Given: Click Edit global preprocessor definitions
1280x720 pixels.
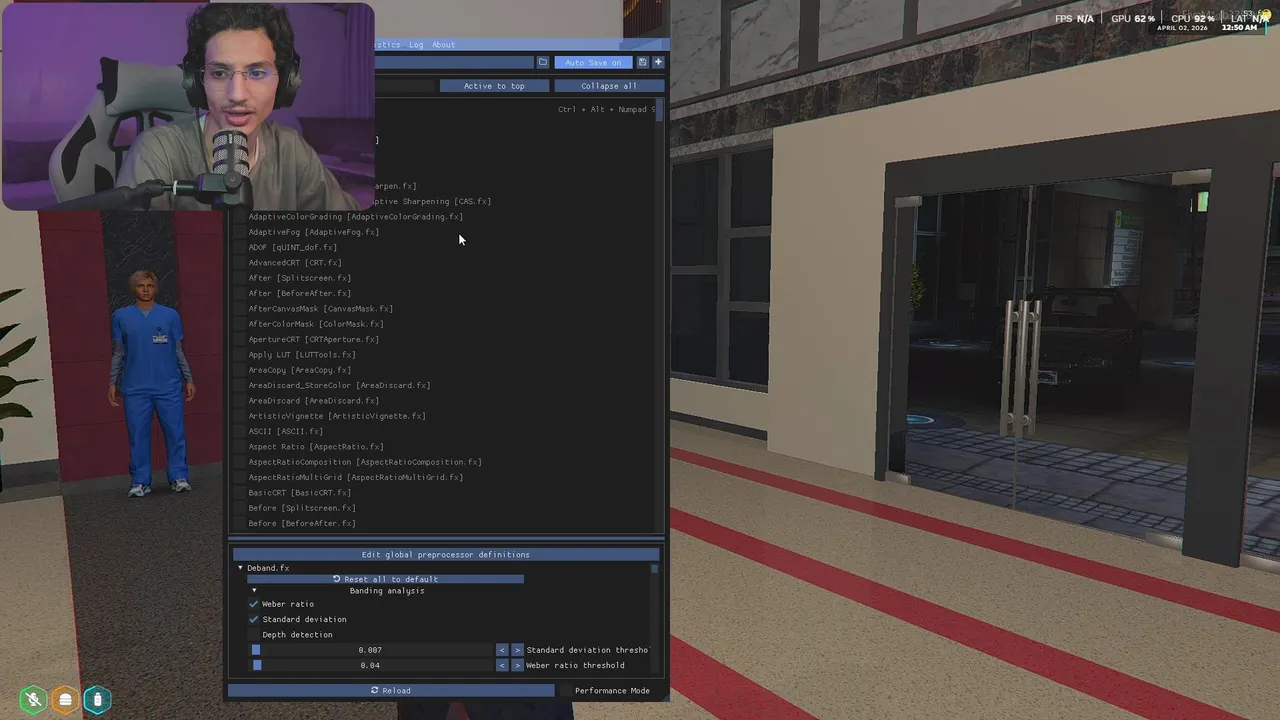Looking at the screenshot, I should [446, 554].
